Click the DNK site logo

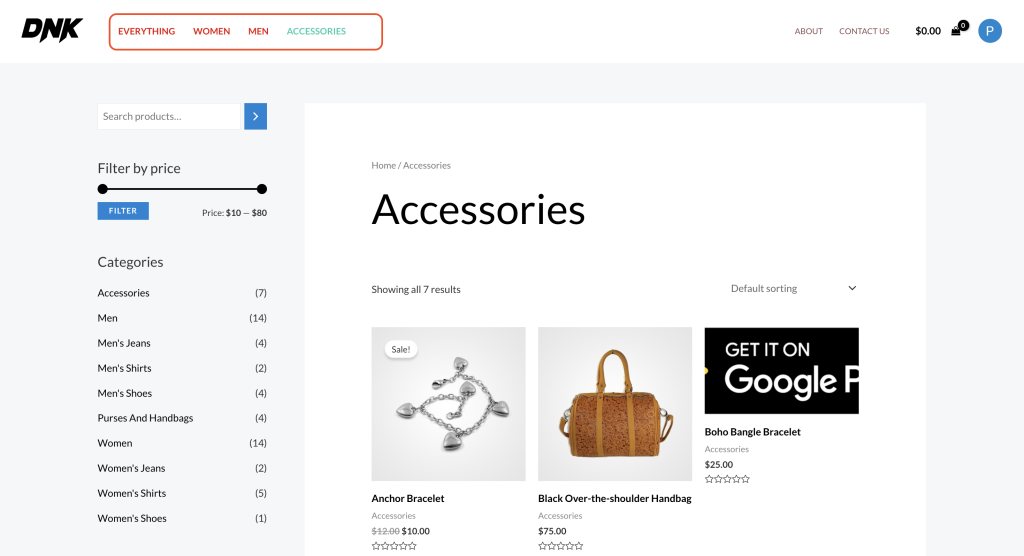(x=52, y=30)
